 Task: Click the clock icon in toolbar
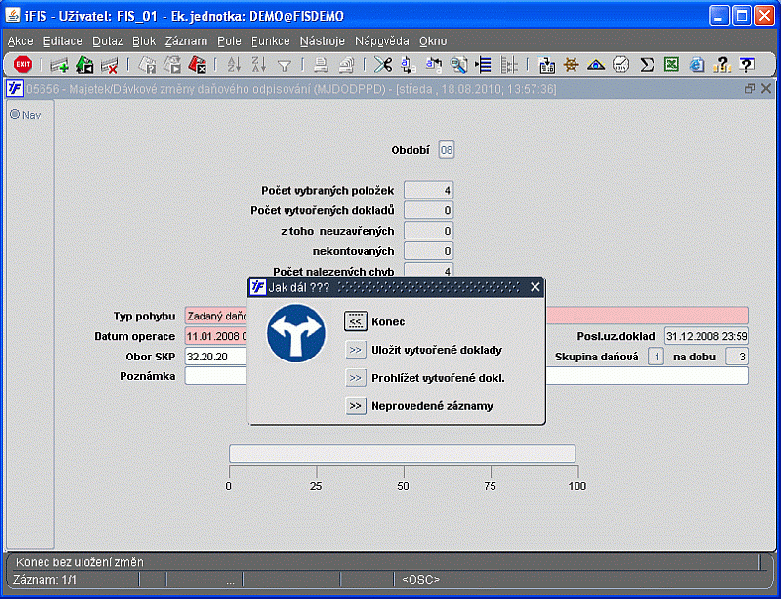pyautogui.click(x=621, y=65)
